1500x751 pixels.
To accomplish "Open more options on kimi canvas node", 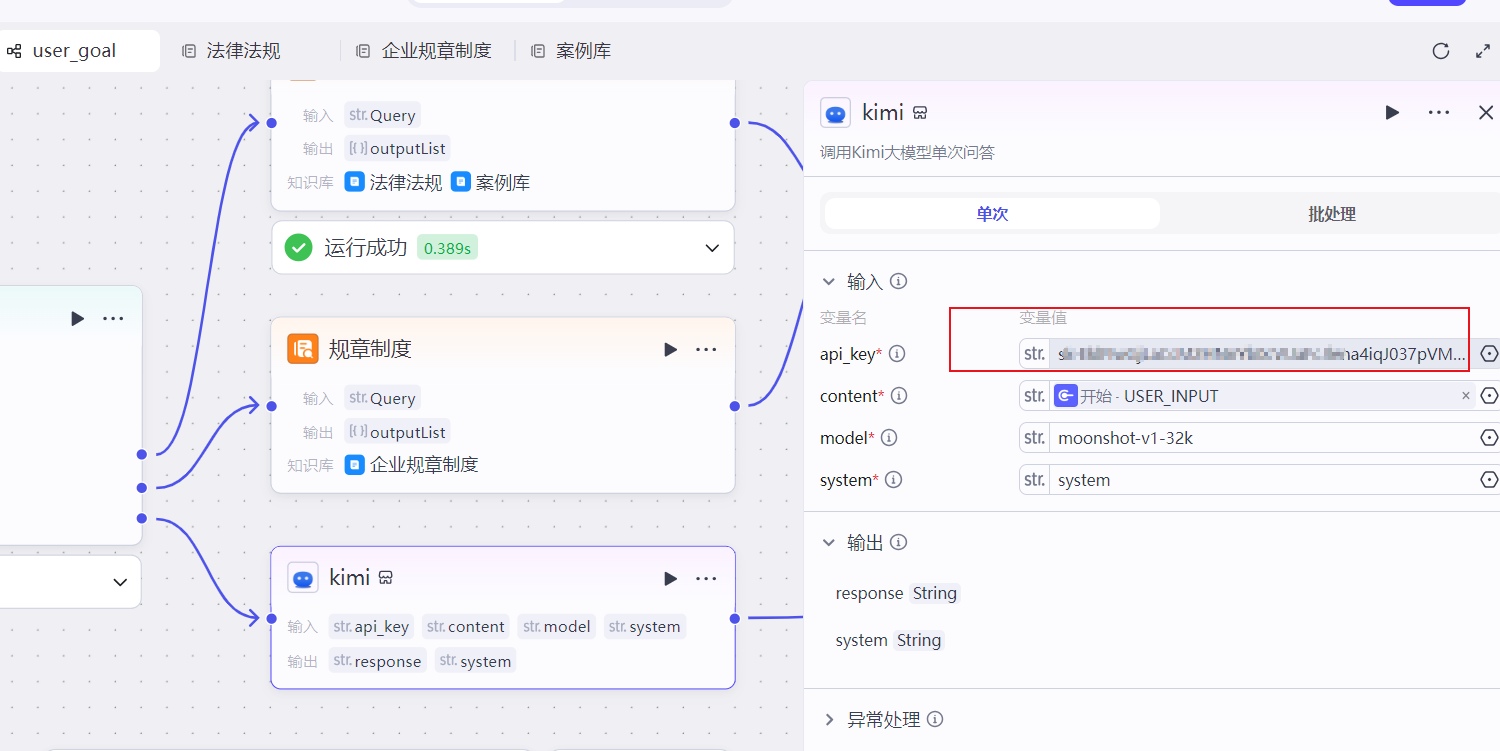I will point(706,578).
